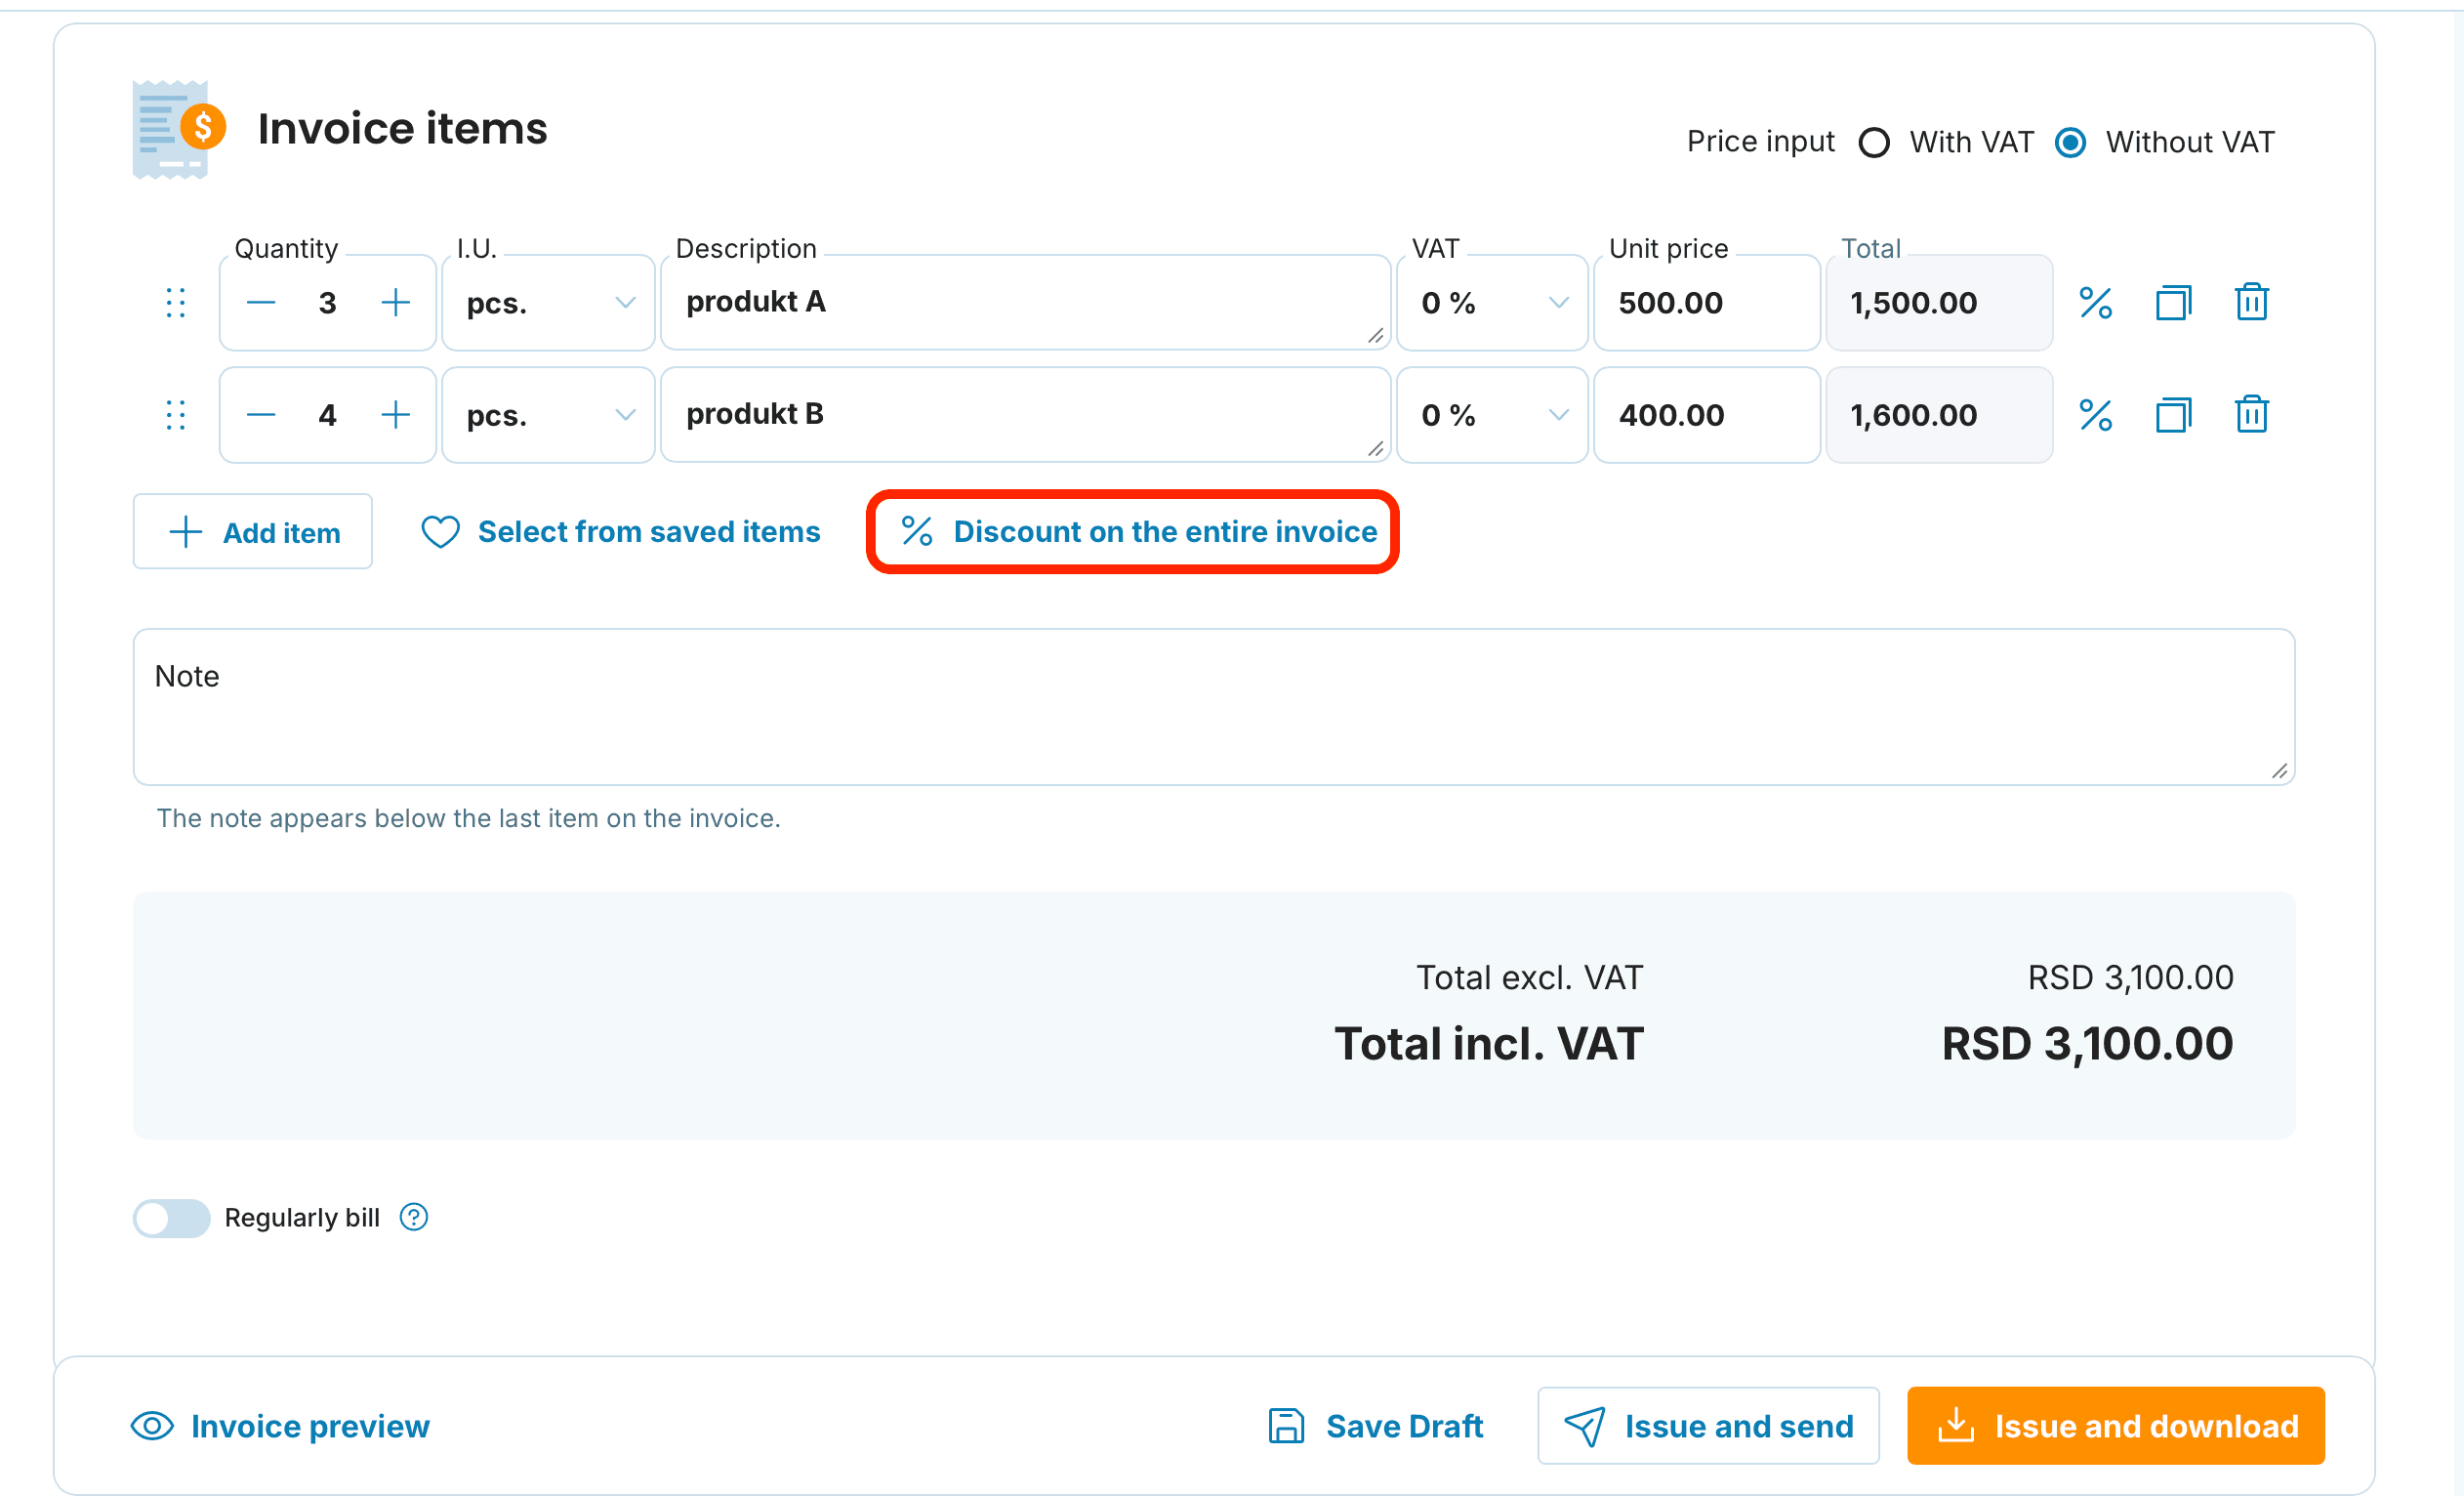This screenshot has width=2464, height=1496.
Task: Click quantity value 3 field
Action: 327,303
